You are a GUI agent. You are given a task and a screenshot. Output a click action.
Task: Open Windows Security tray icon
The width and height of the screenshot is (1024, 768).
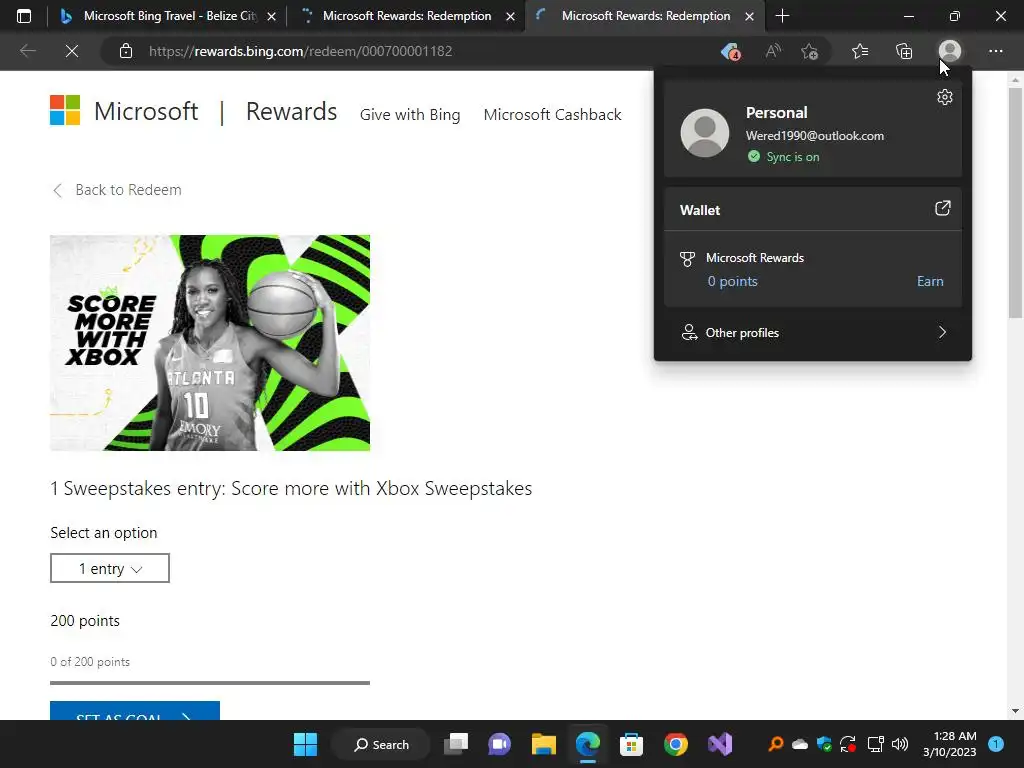point(824,743)
